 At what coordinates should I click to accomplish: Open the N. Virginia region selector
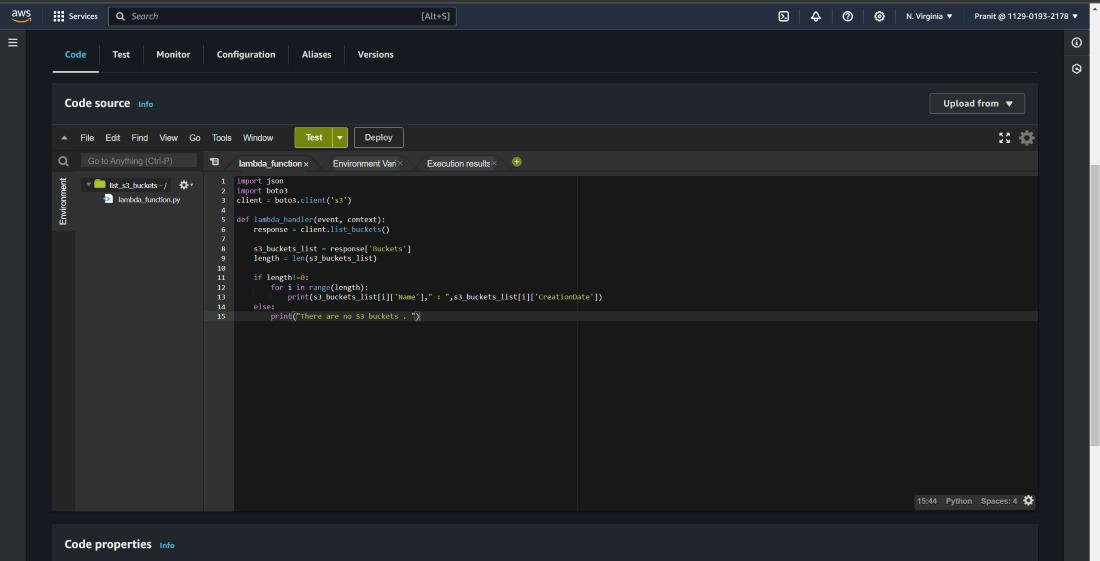coord(929,16)
